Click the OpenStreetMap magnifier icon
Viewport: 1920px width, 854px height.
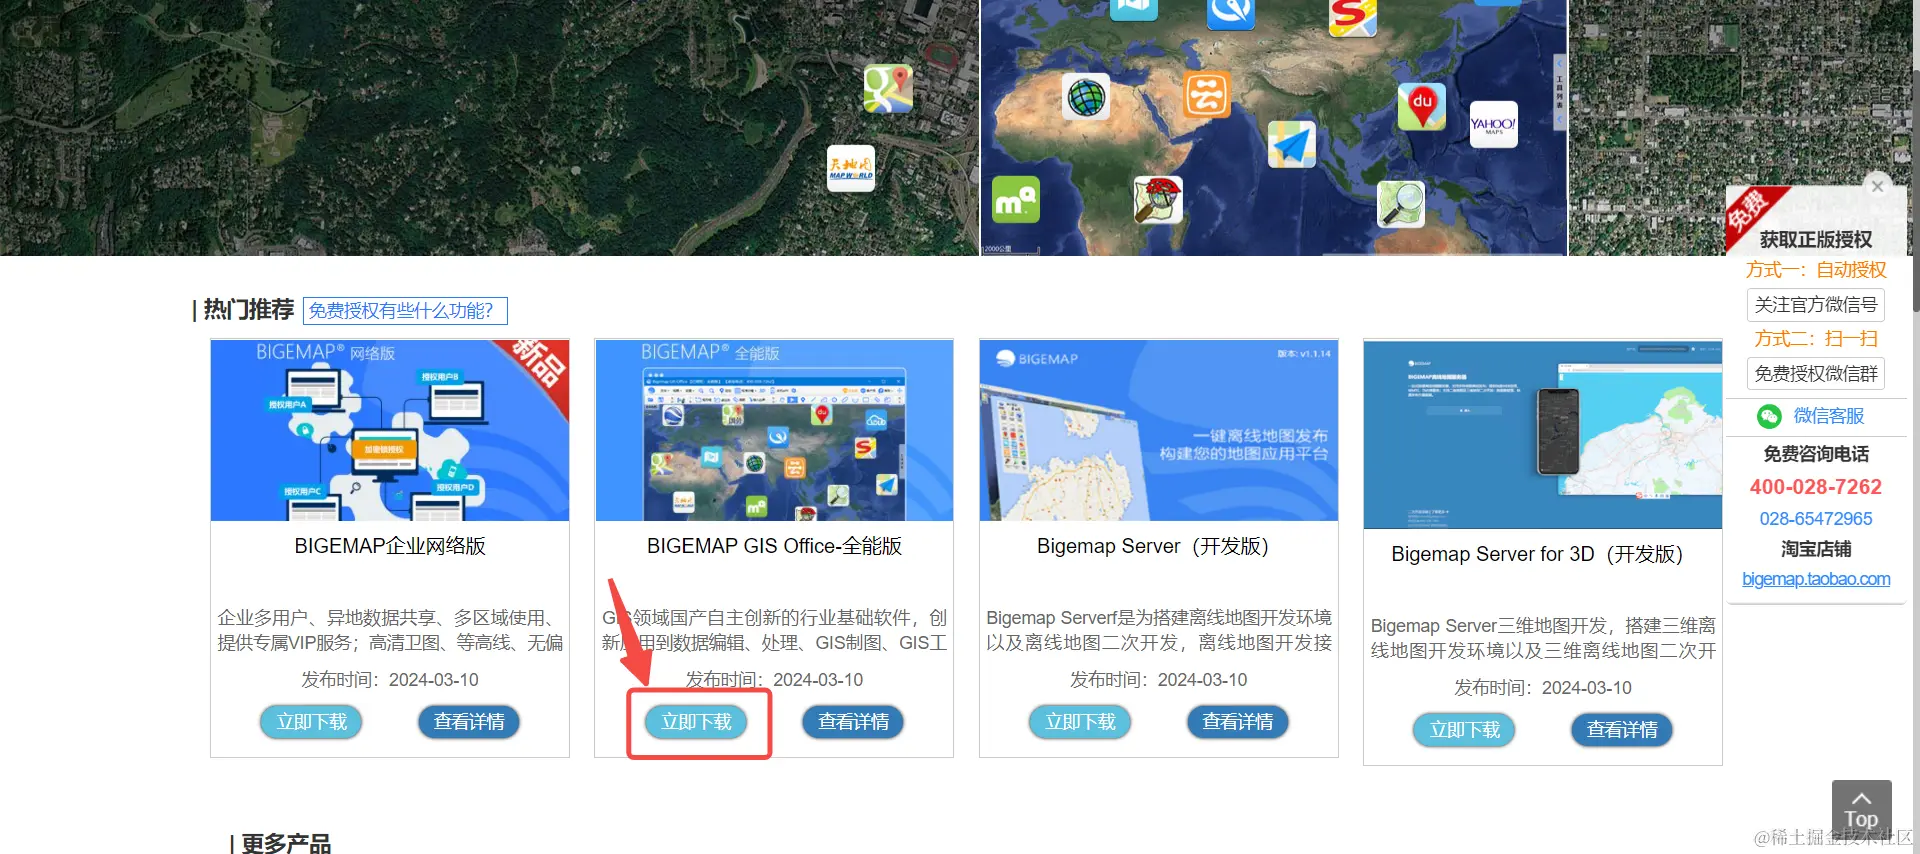[x=1400, y=204]
